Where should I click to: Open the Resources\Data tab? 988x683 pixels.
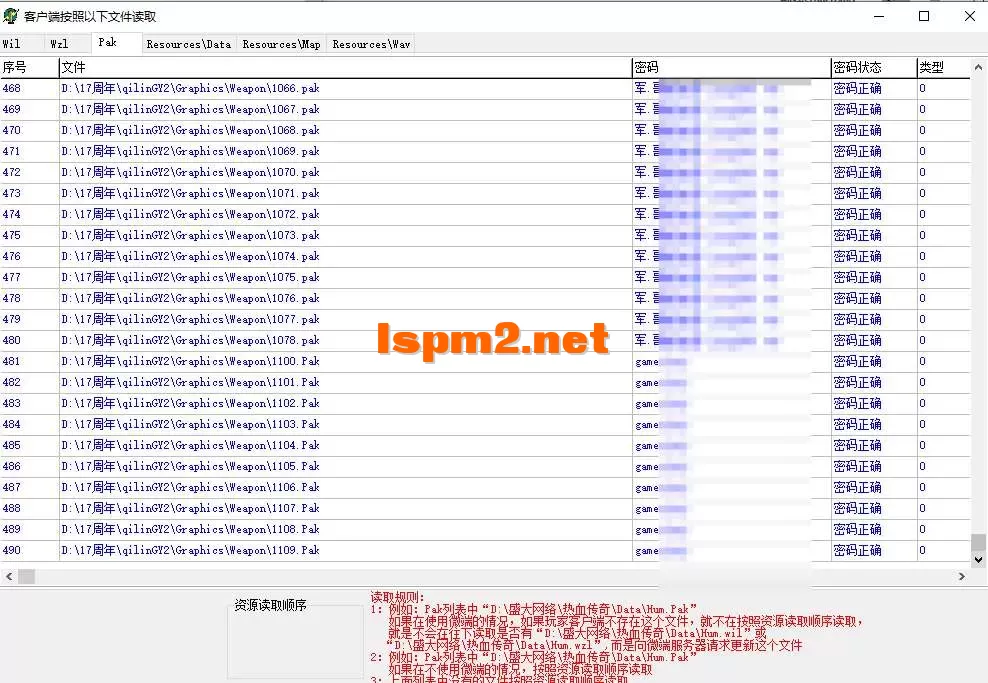click(189, 44)
